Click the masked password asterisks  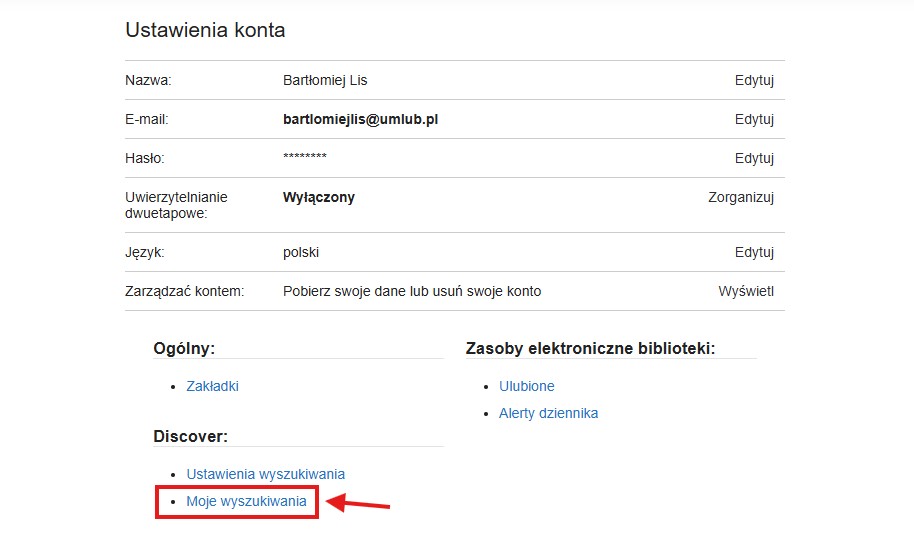pos(305,158)
